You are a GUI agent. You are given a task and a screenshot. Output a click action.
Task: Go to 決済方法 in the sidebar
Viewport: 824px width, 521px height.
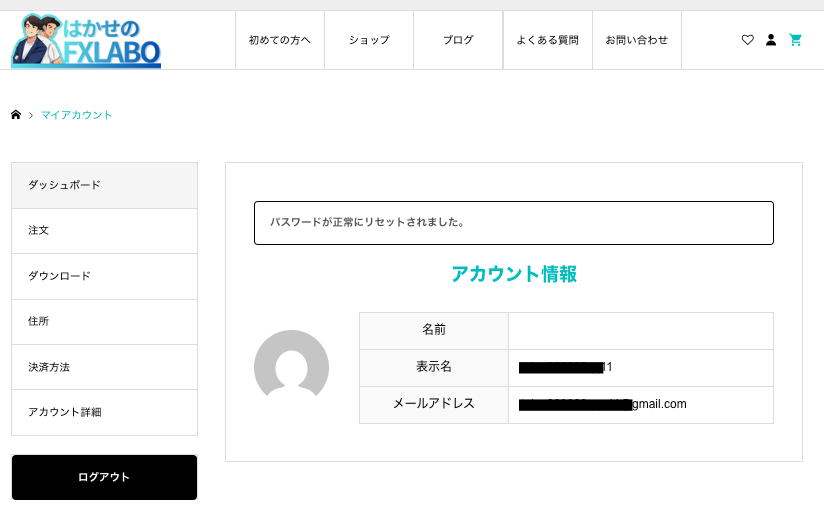point(104,367)
